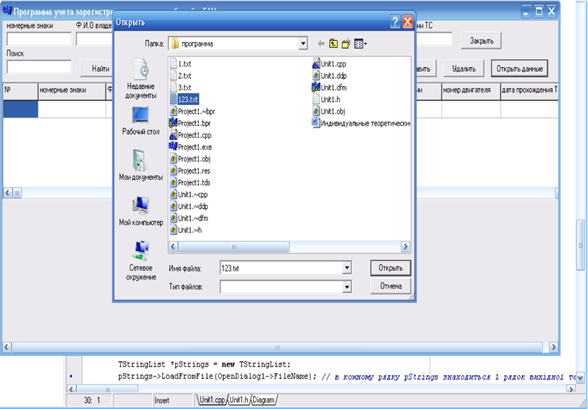Expand the Папка folder dropdown
Screen dimensions: 588x409
point(303,44)
